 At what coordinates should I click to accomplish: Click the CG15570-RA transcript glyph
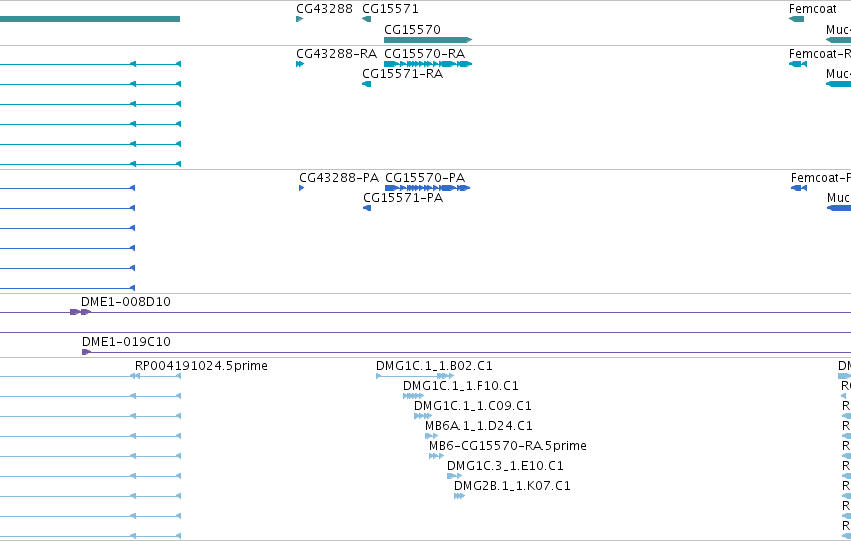(x=428, y=64)
